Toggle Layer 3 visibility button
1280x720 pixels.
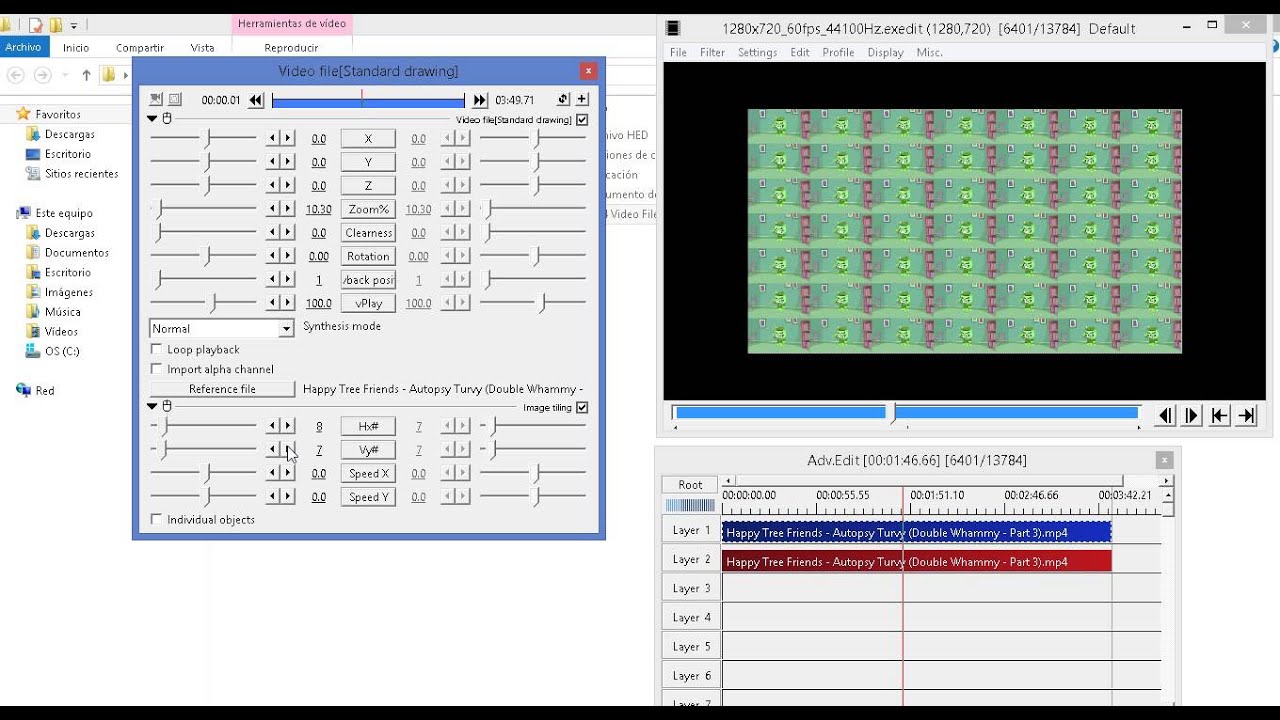[691, 588]
